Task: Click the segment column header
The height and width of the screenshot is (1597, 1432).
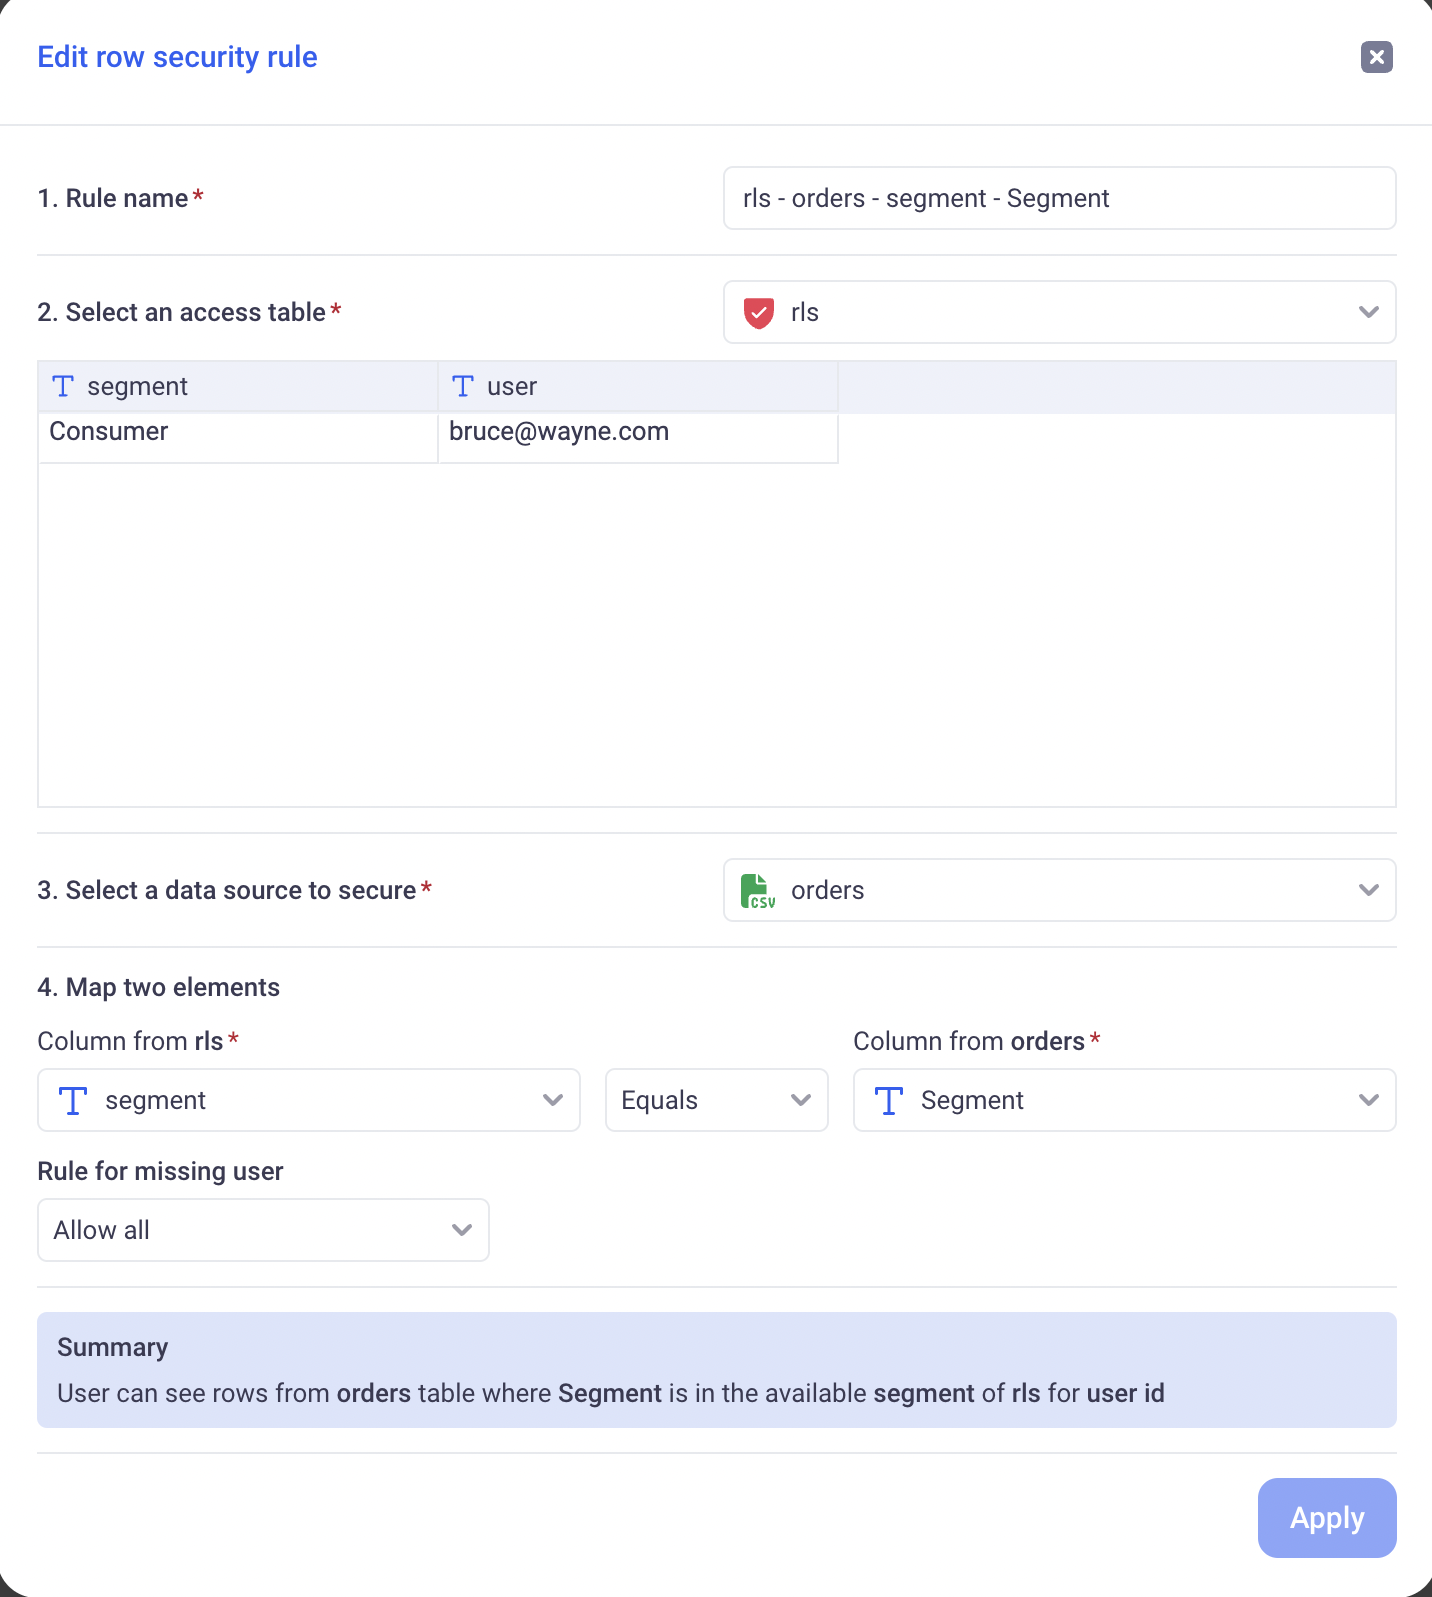Action: tap(237, 387)
